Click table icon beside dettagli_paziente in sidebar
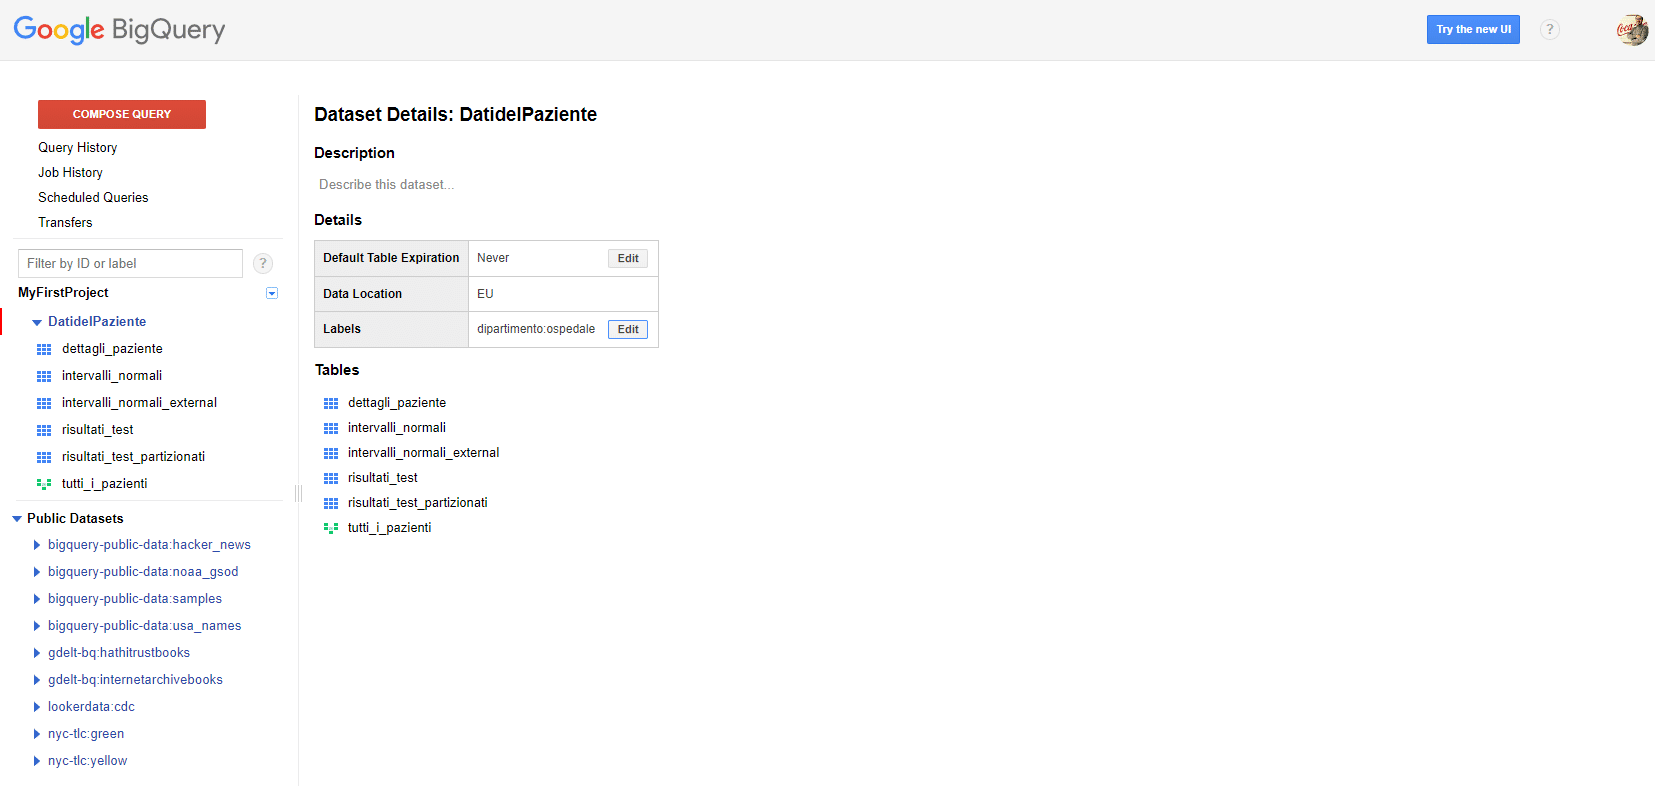This screenshot has height=786, width=1655. tap(44, 349)
